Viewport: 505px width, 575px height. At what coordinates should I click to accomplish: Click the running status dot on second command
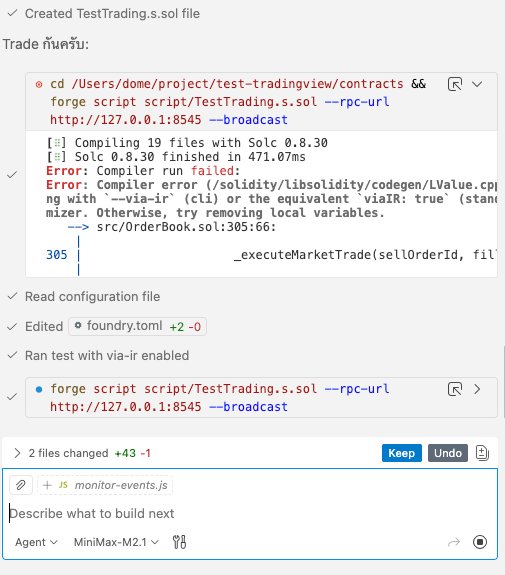click(39, 389)
